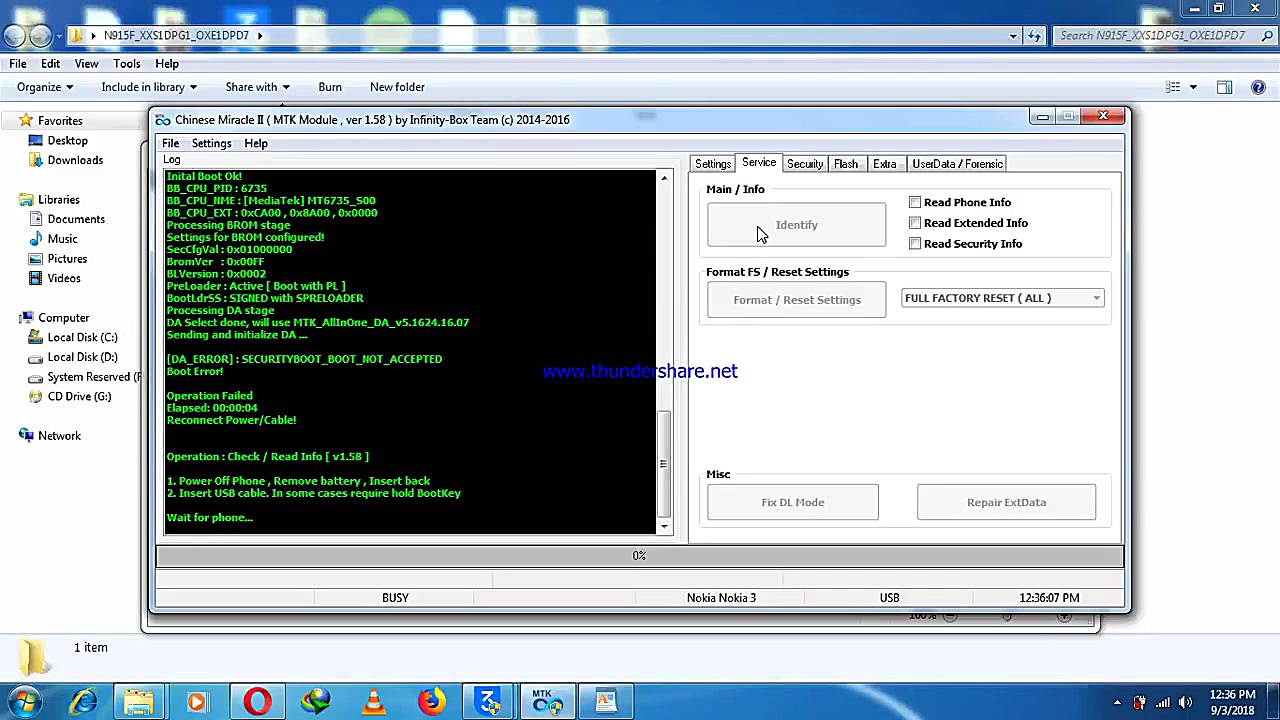Open Explorer help question mark icon

1259,87
